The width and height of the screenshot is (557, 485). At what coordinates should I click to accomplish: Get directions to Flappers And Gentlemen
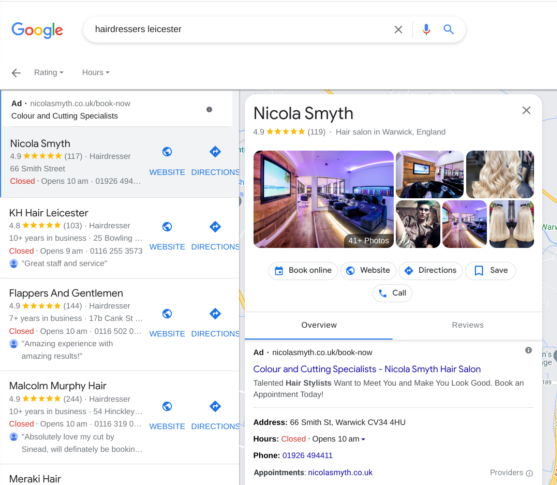[215, 314]
